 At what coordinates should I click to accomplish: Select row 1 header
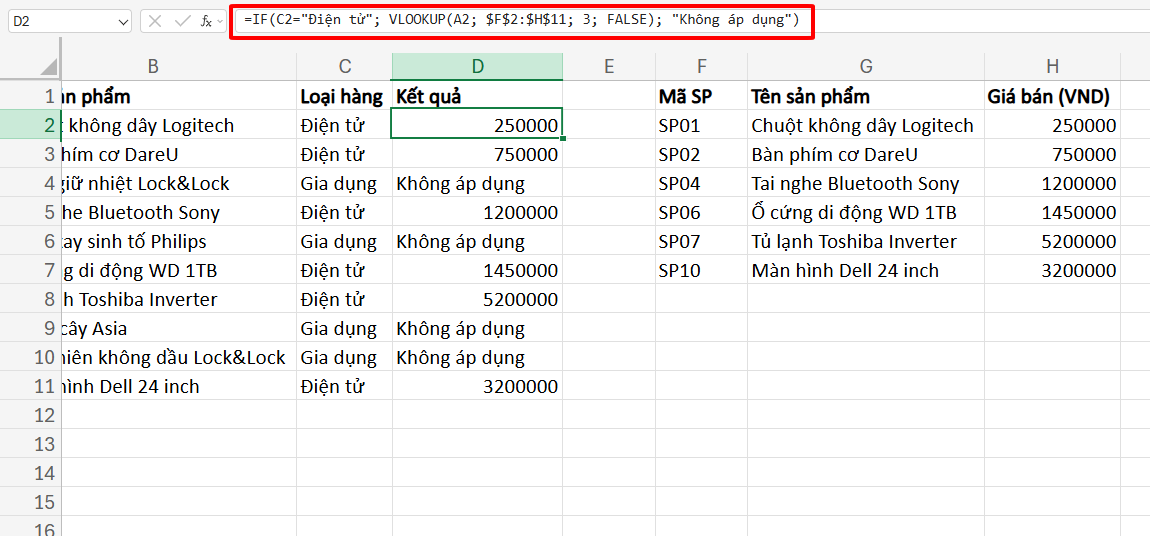pos(31,96)
